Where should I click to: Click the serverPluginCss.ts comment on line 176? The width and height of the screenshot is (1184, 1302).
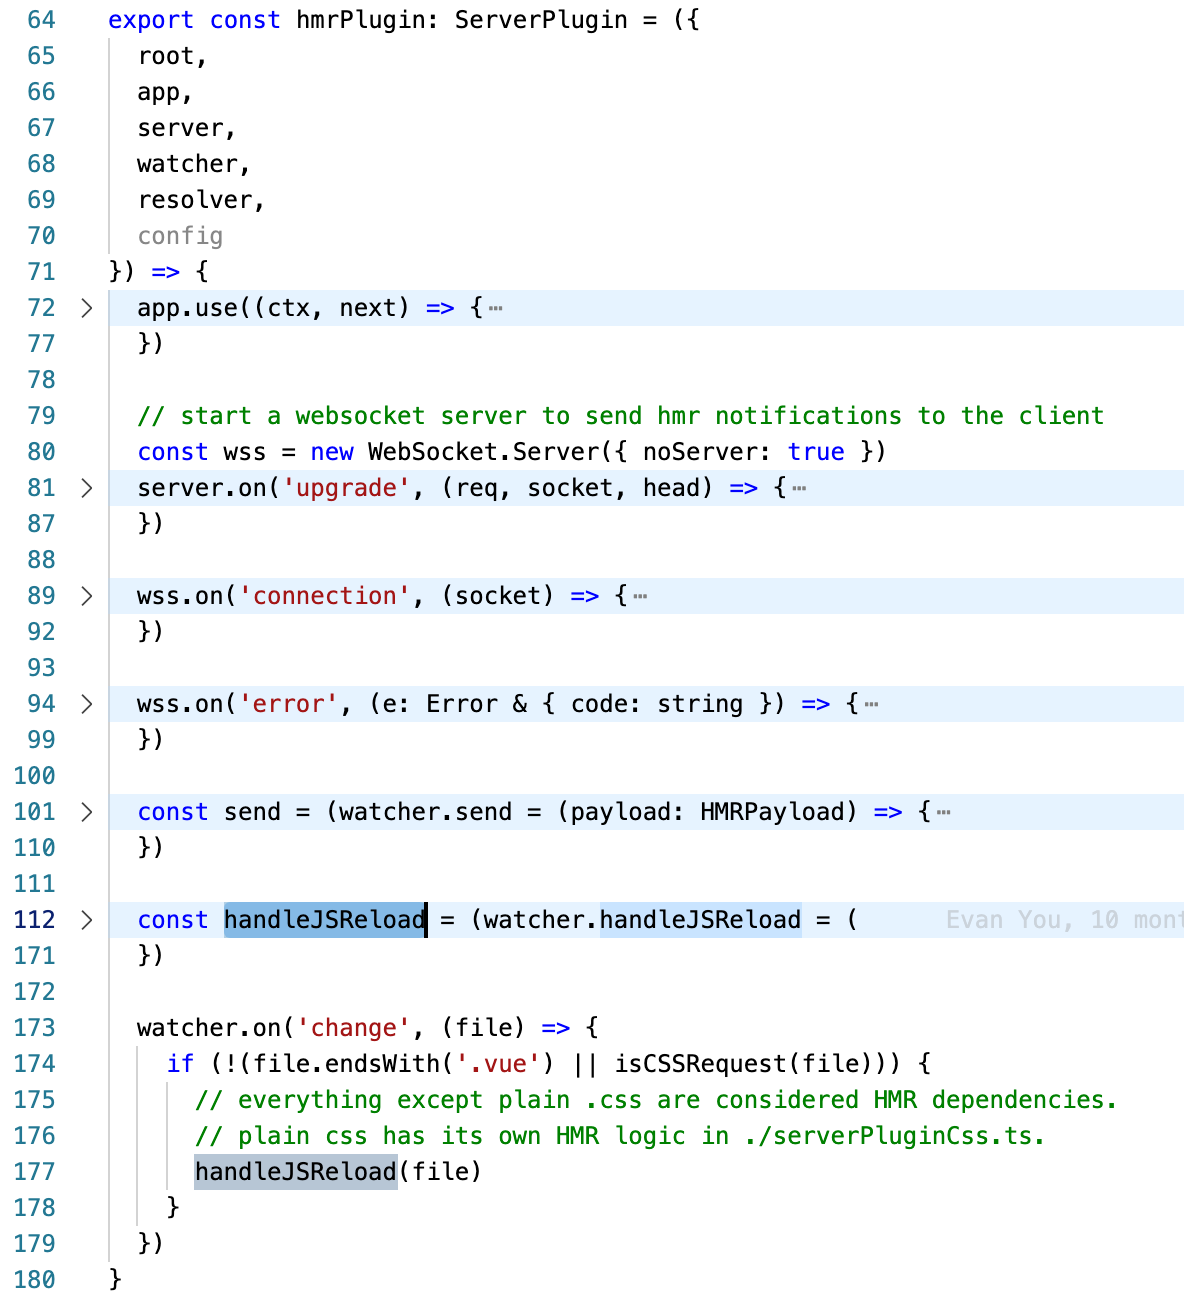tap(620, 1136)
